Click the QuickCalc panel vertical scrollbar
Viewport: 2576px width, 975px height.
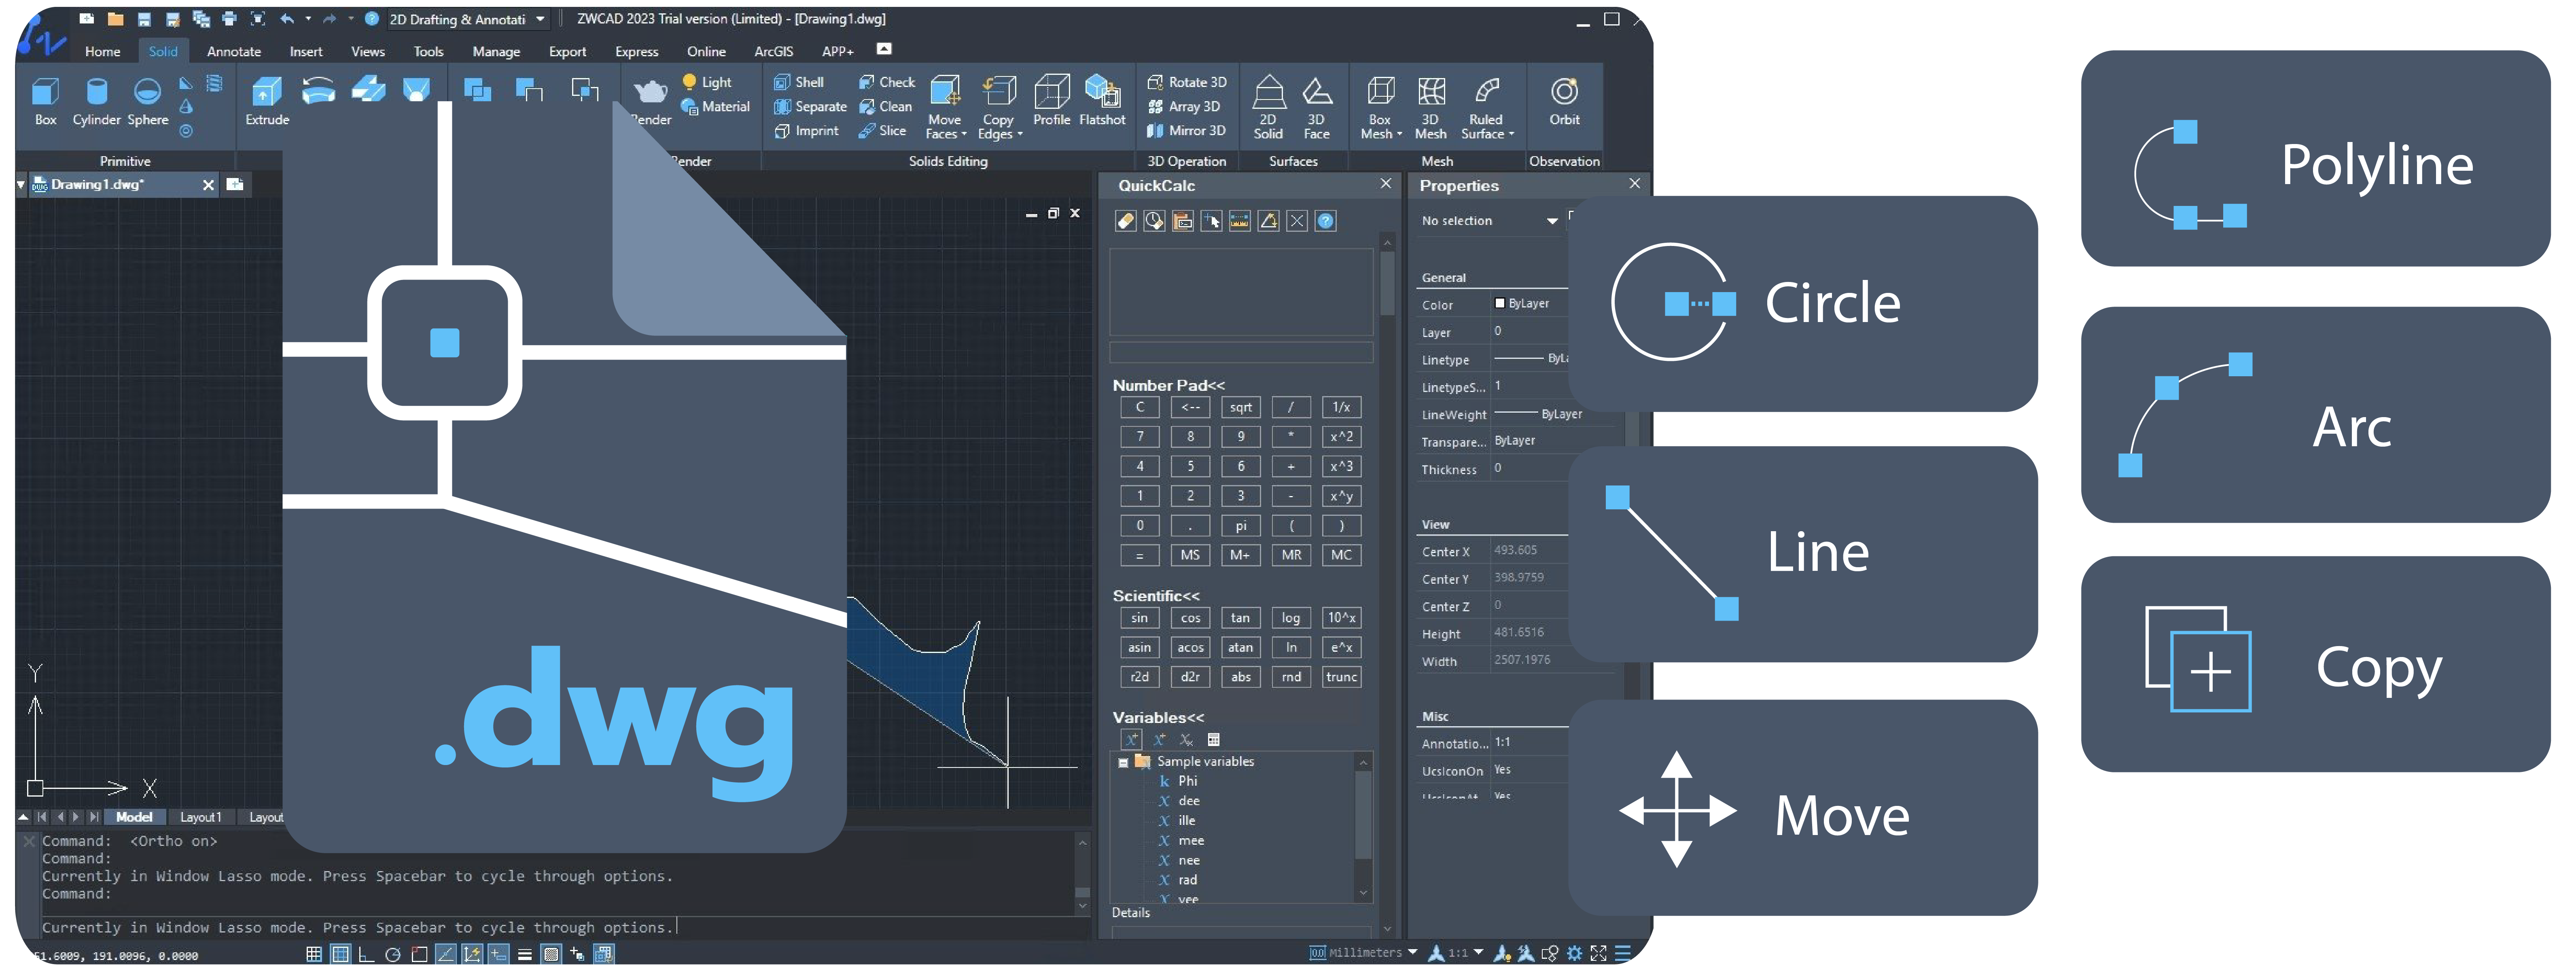pyautogui.click(x=1387, y=584)
